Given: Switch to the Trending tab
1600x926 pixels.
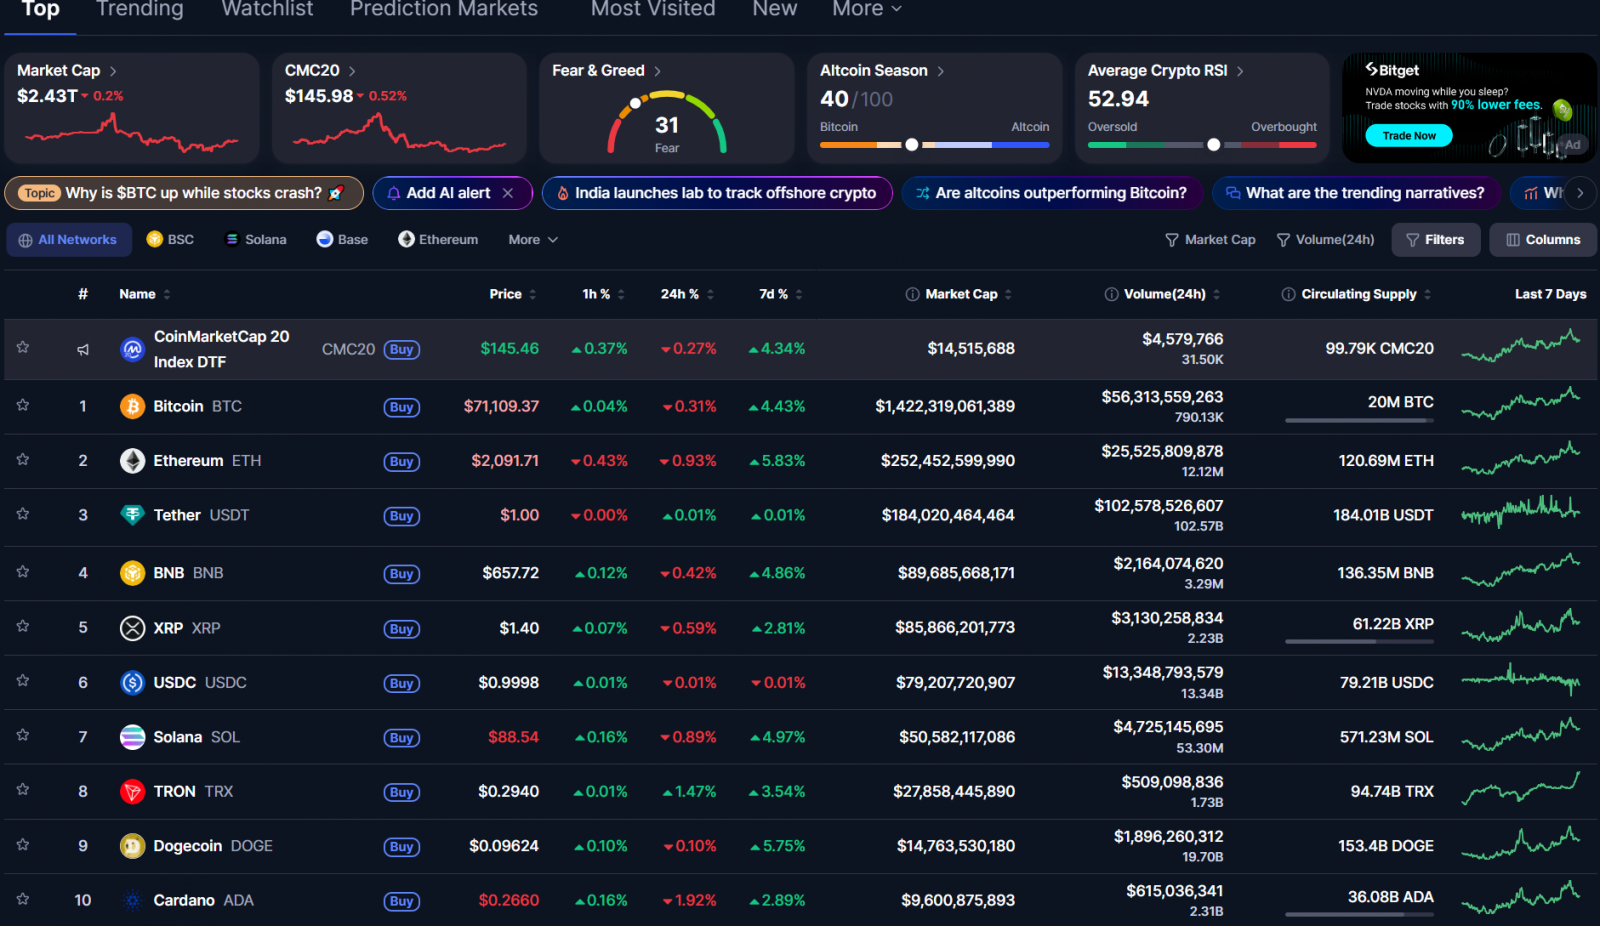Looking at the screenshot, I should point(140,9).
